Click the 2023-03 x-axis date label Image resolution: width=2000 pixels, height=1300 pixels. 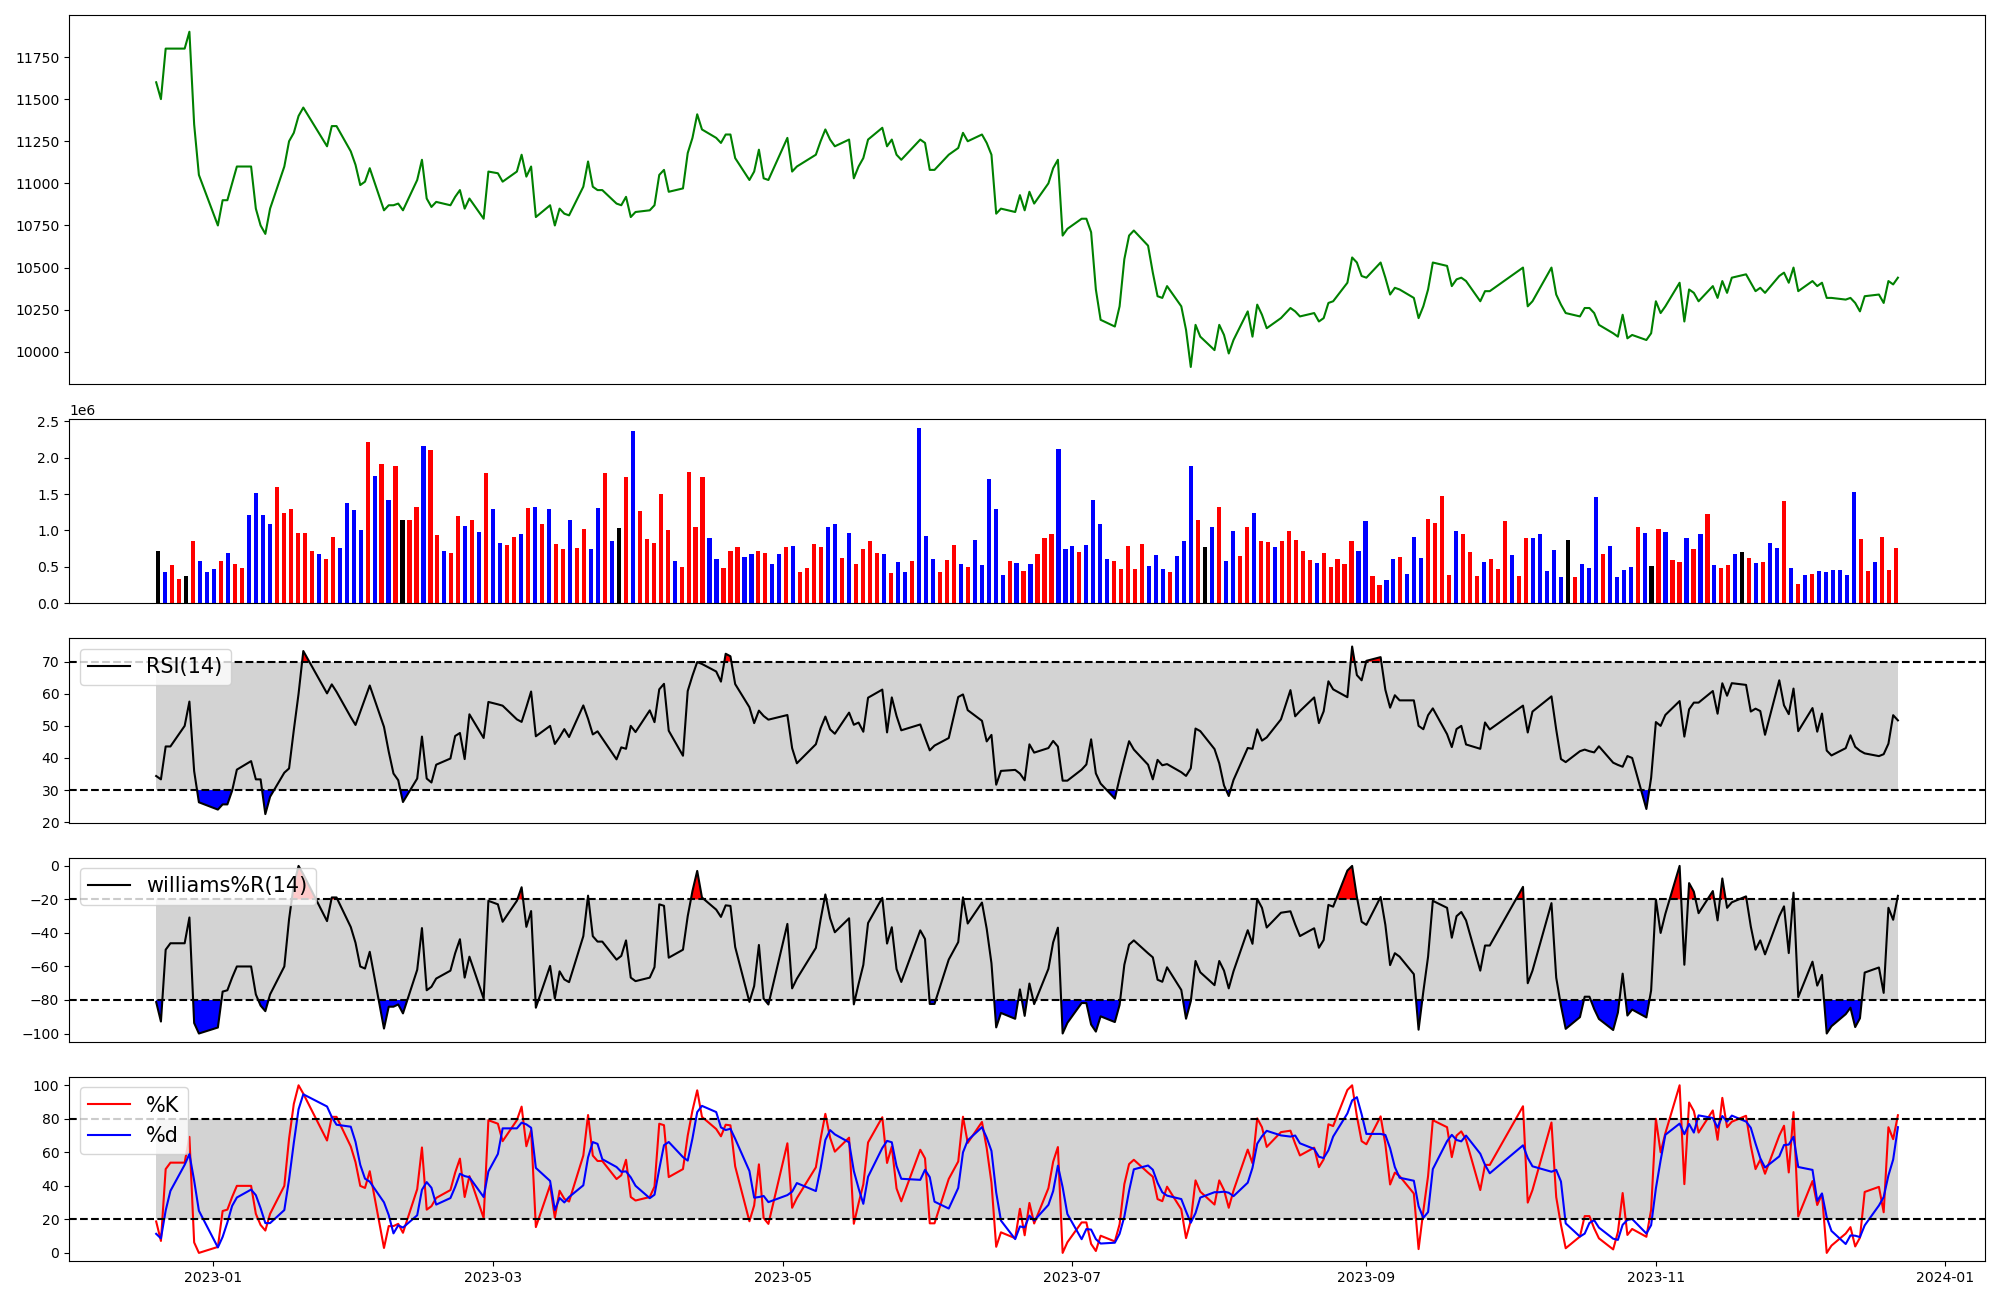click(492, 1276)
